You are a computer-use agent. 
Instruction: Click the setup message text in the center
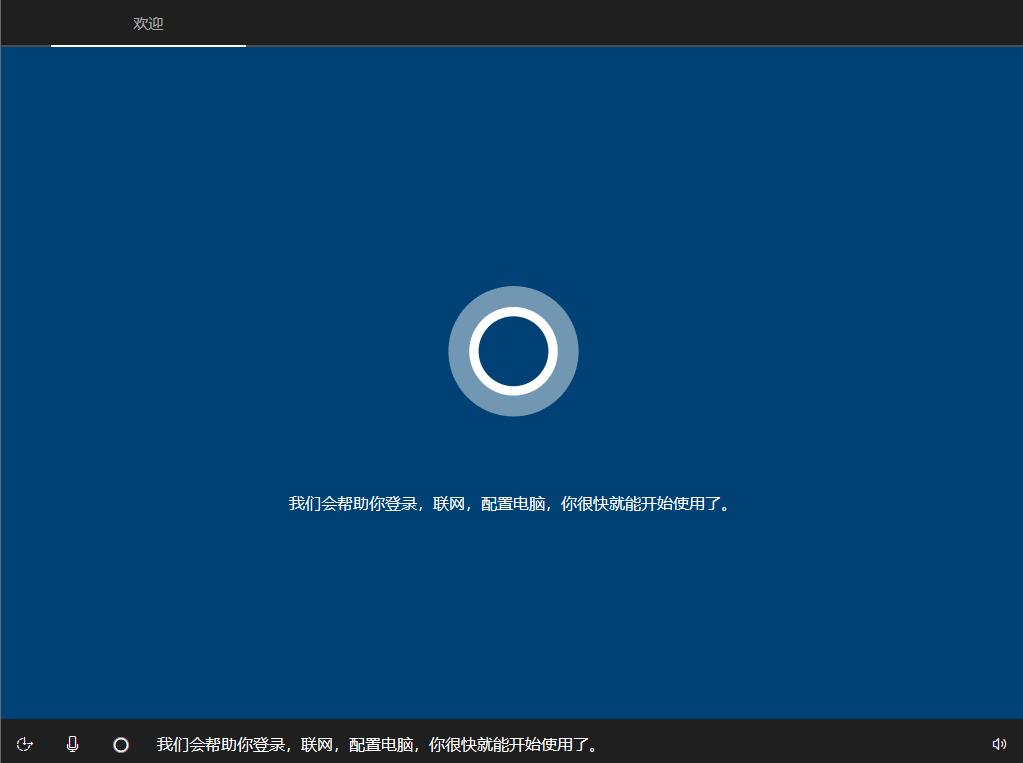point(510,504)
